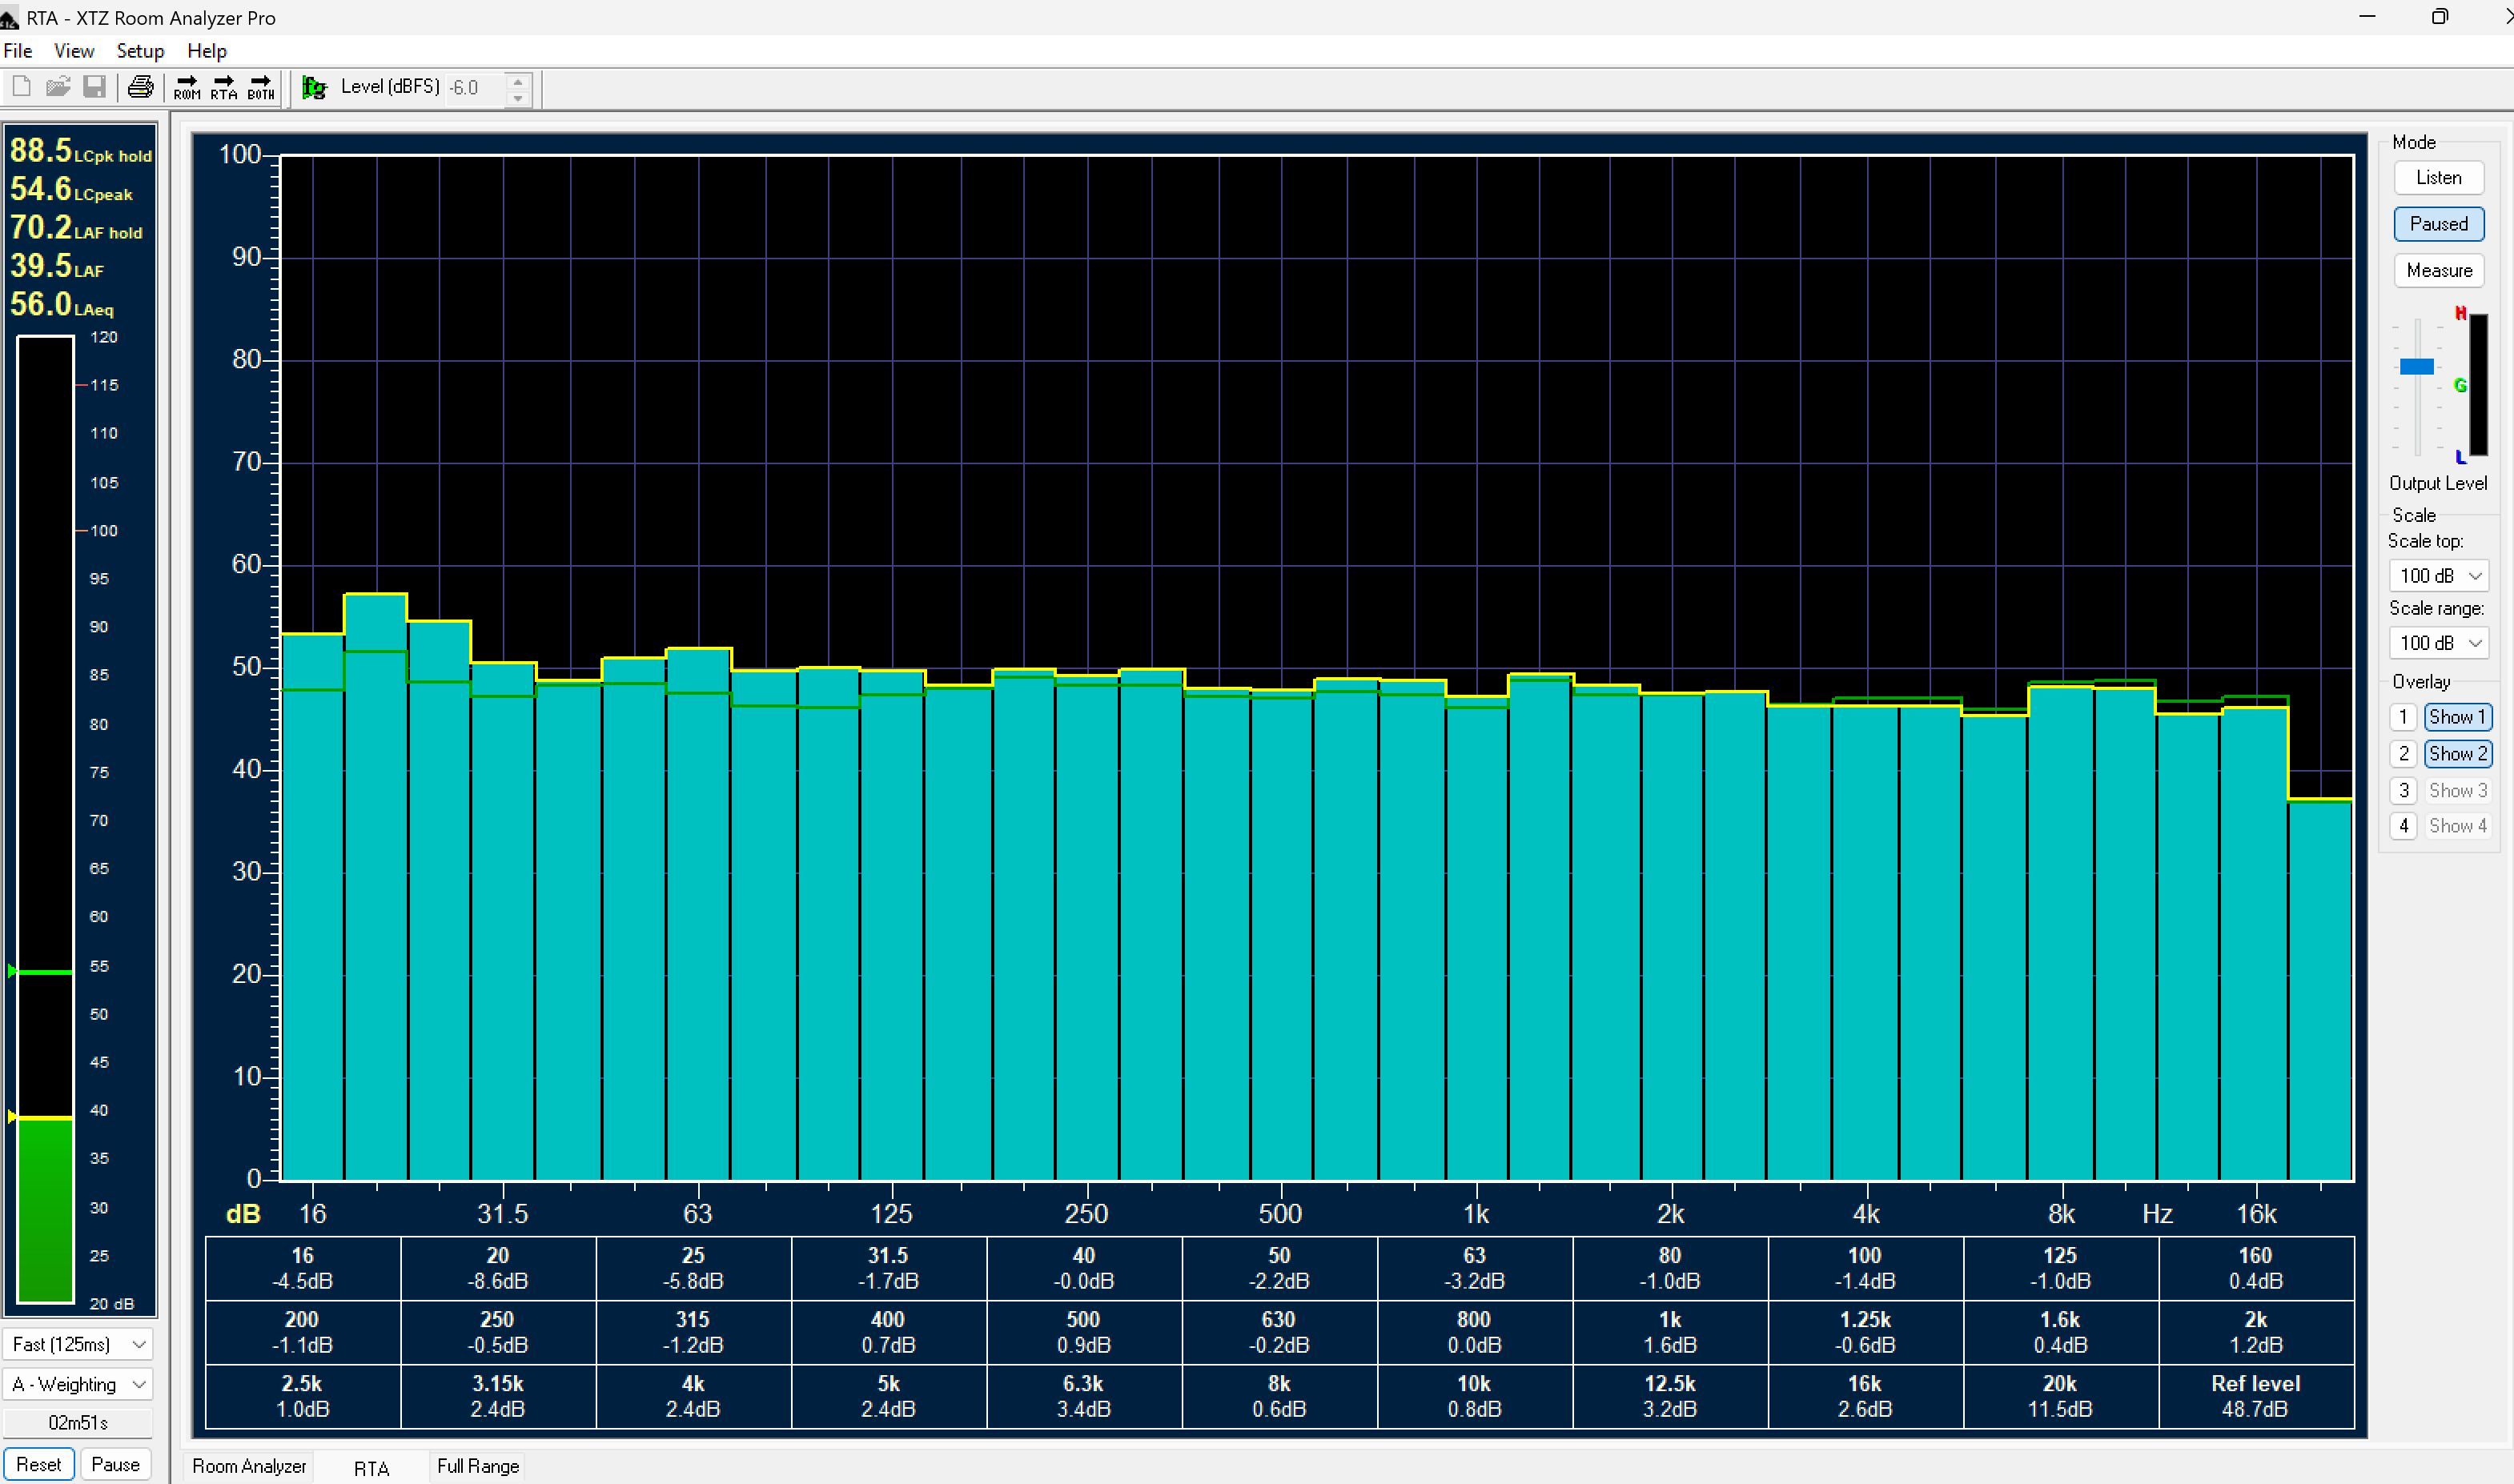Viewport: 2514px width, 1484px height.
Task: Open the Setup menu
Action: click(140, 51)
